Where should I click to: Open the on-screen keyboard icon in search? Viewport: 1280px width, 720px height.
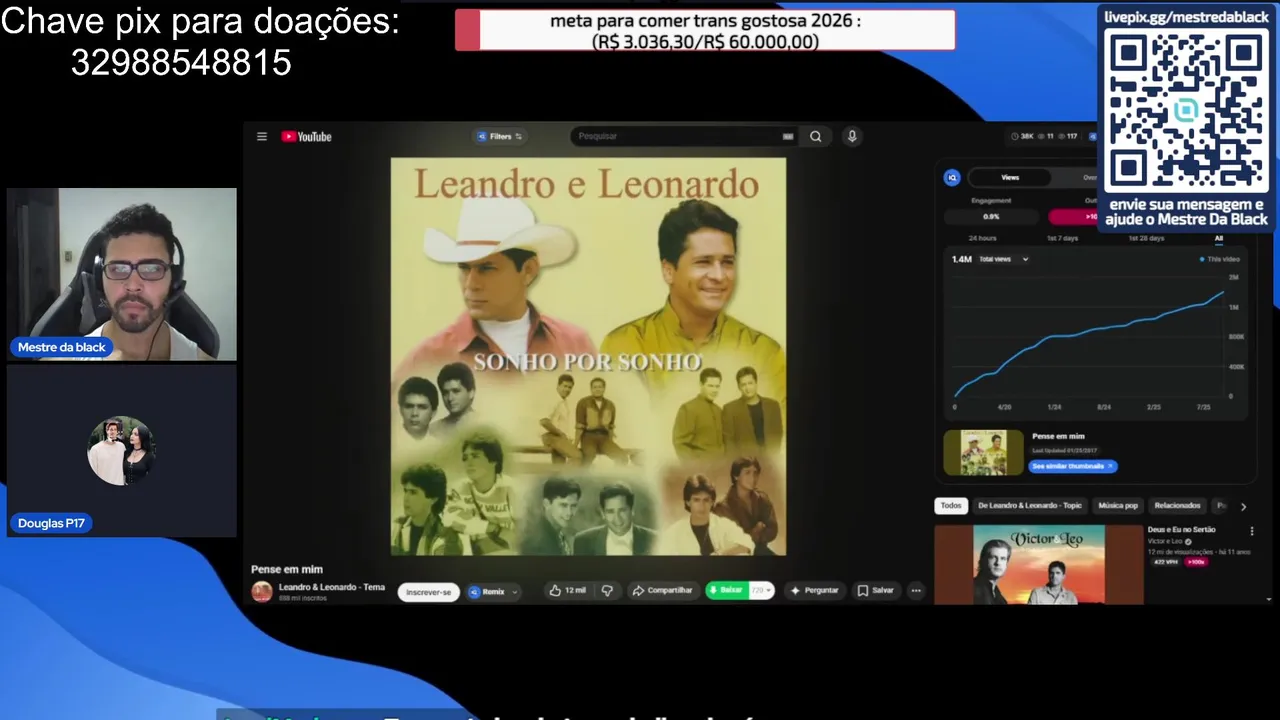click(788, 137)
